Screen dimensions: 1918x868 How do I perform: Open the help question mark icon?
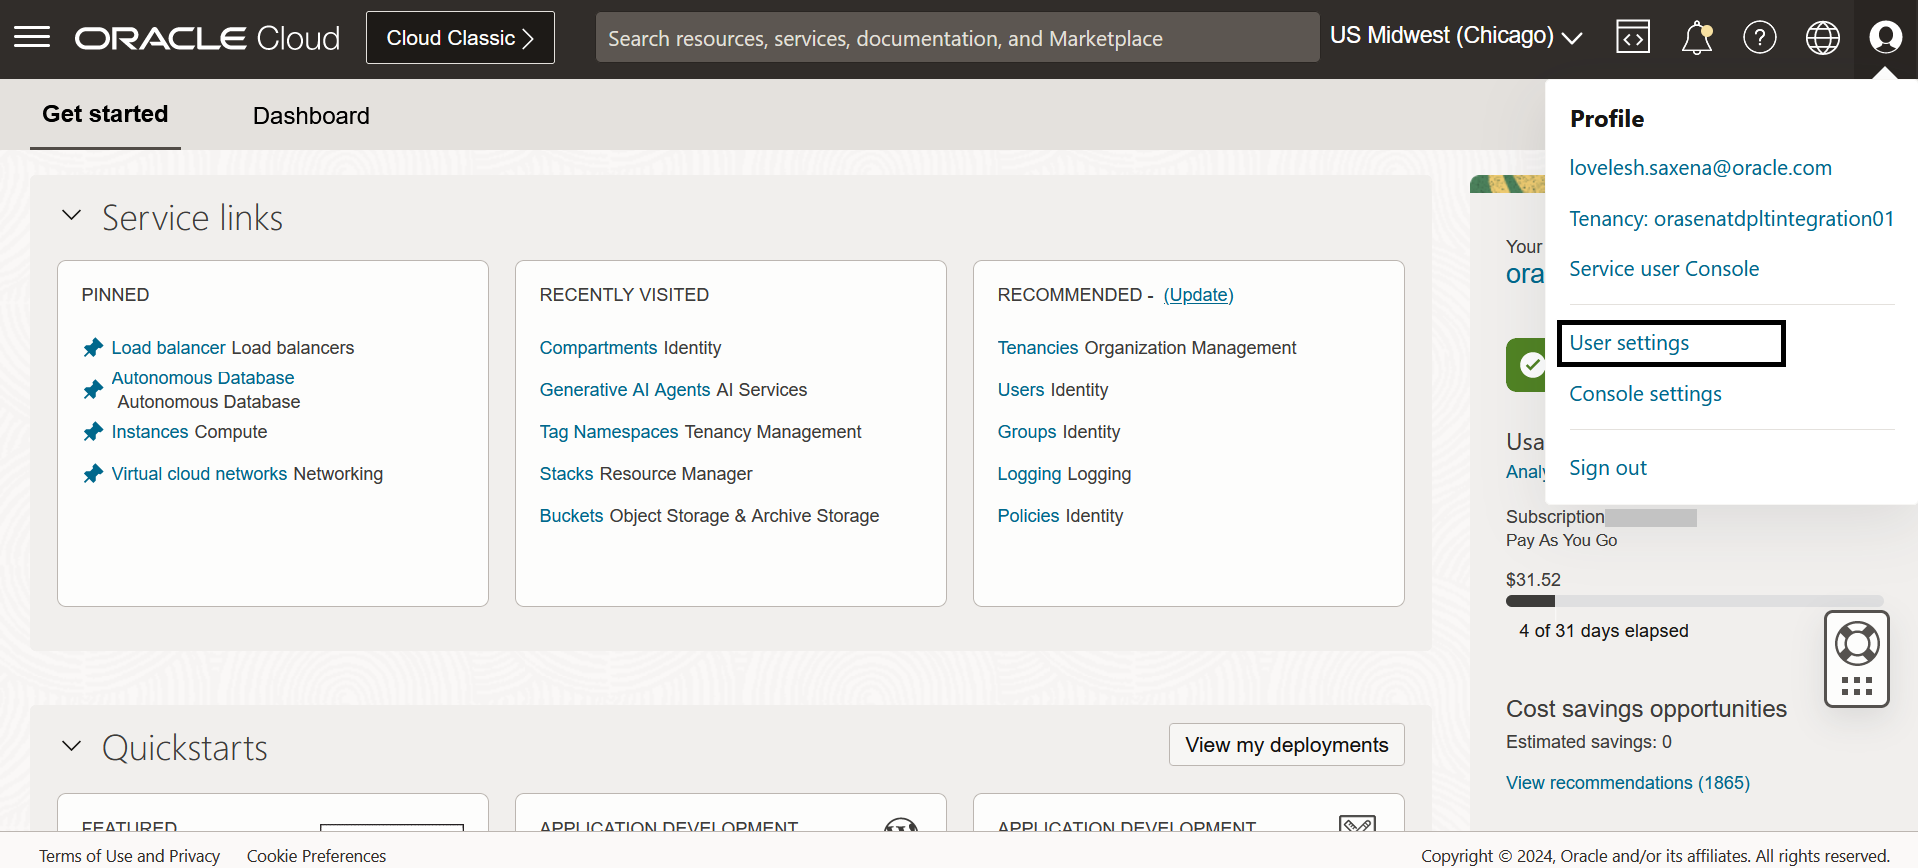click(x=1760, y=38)
